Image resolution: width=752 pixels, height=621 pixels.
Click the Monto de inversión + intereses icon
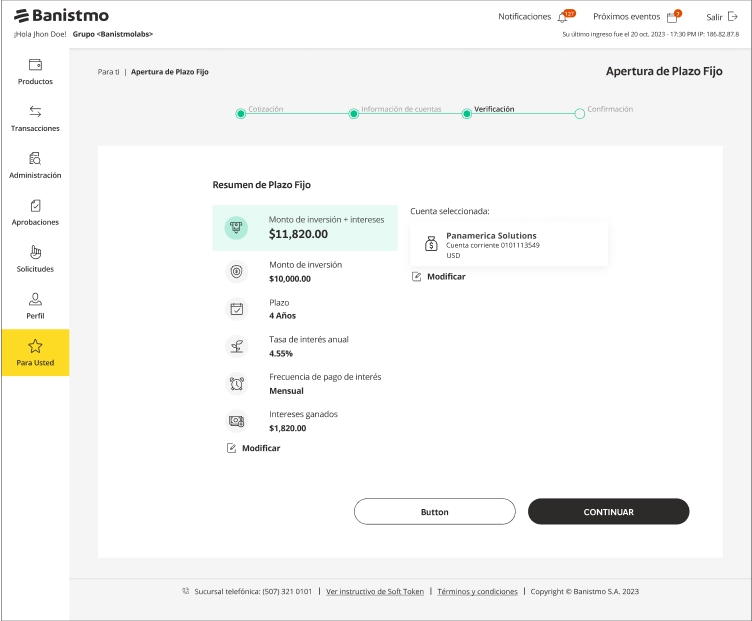(236, 227)
